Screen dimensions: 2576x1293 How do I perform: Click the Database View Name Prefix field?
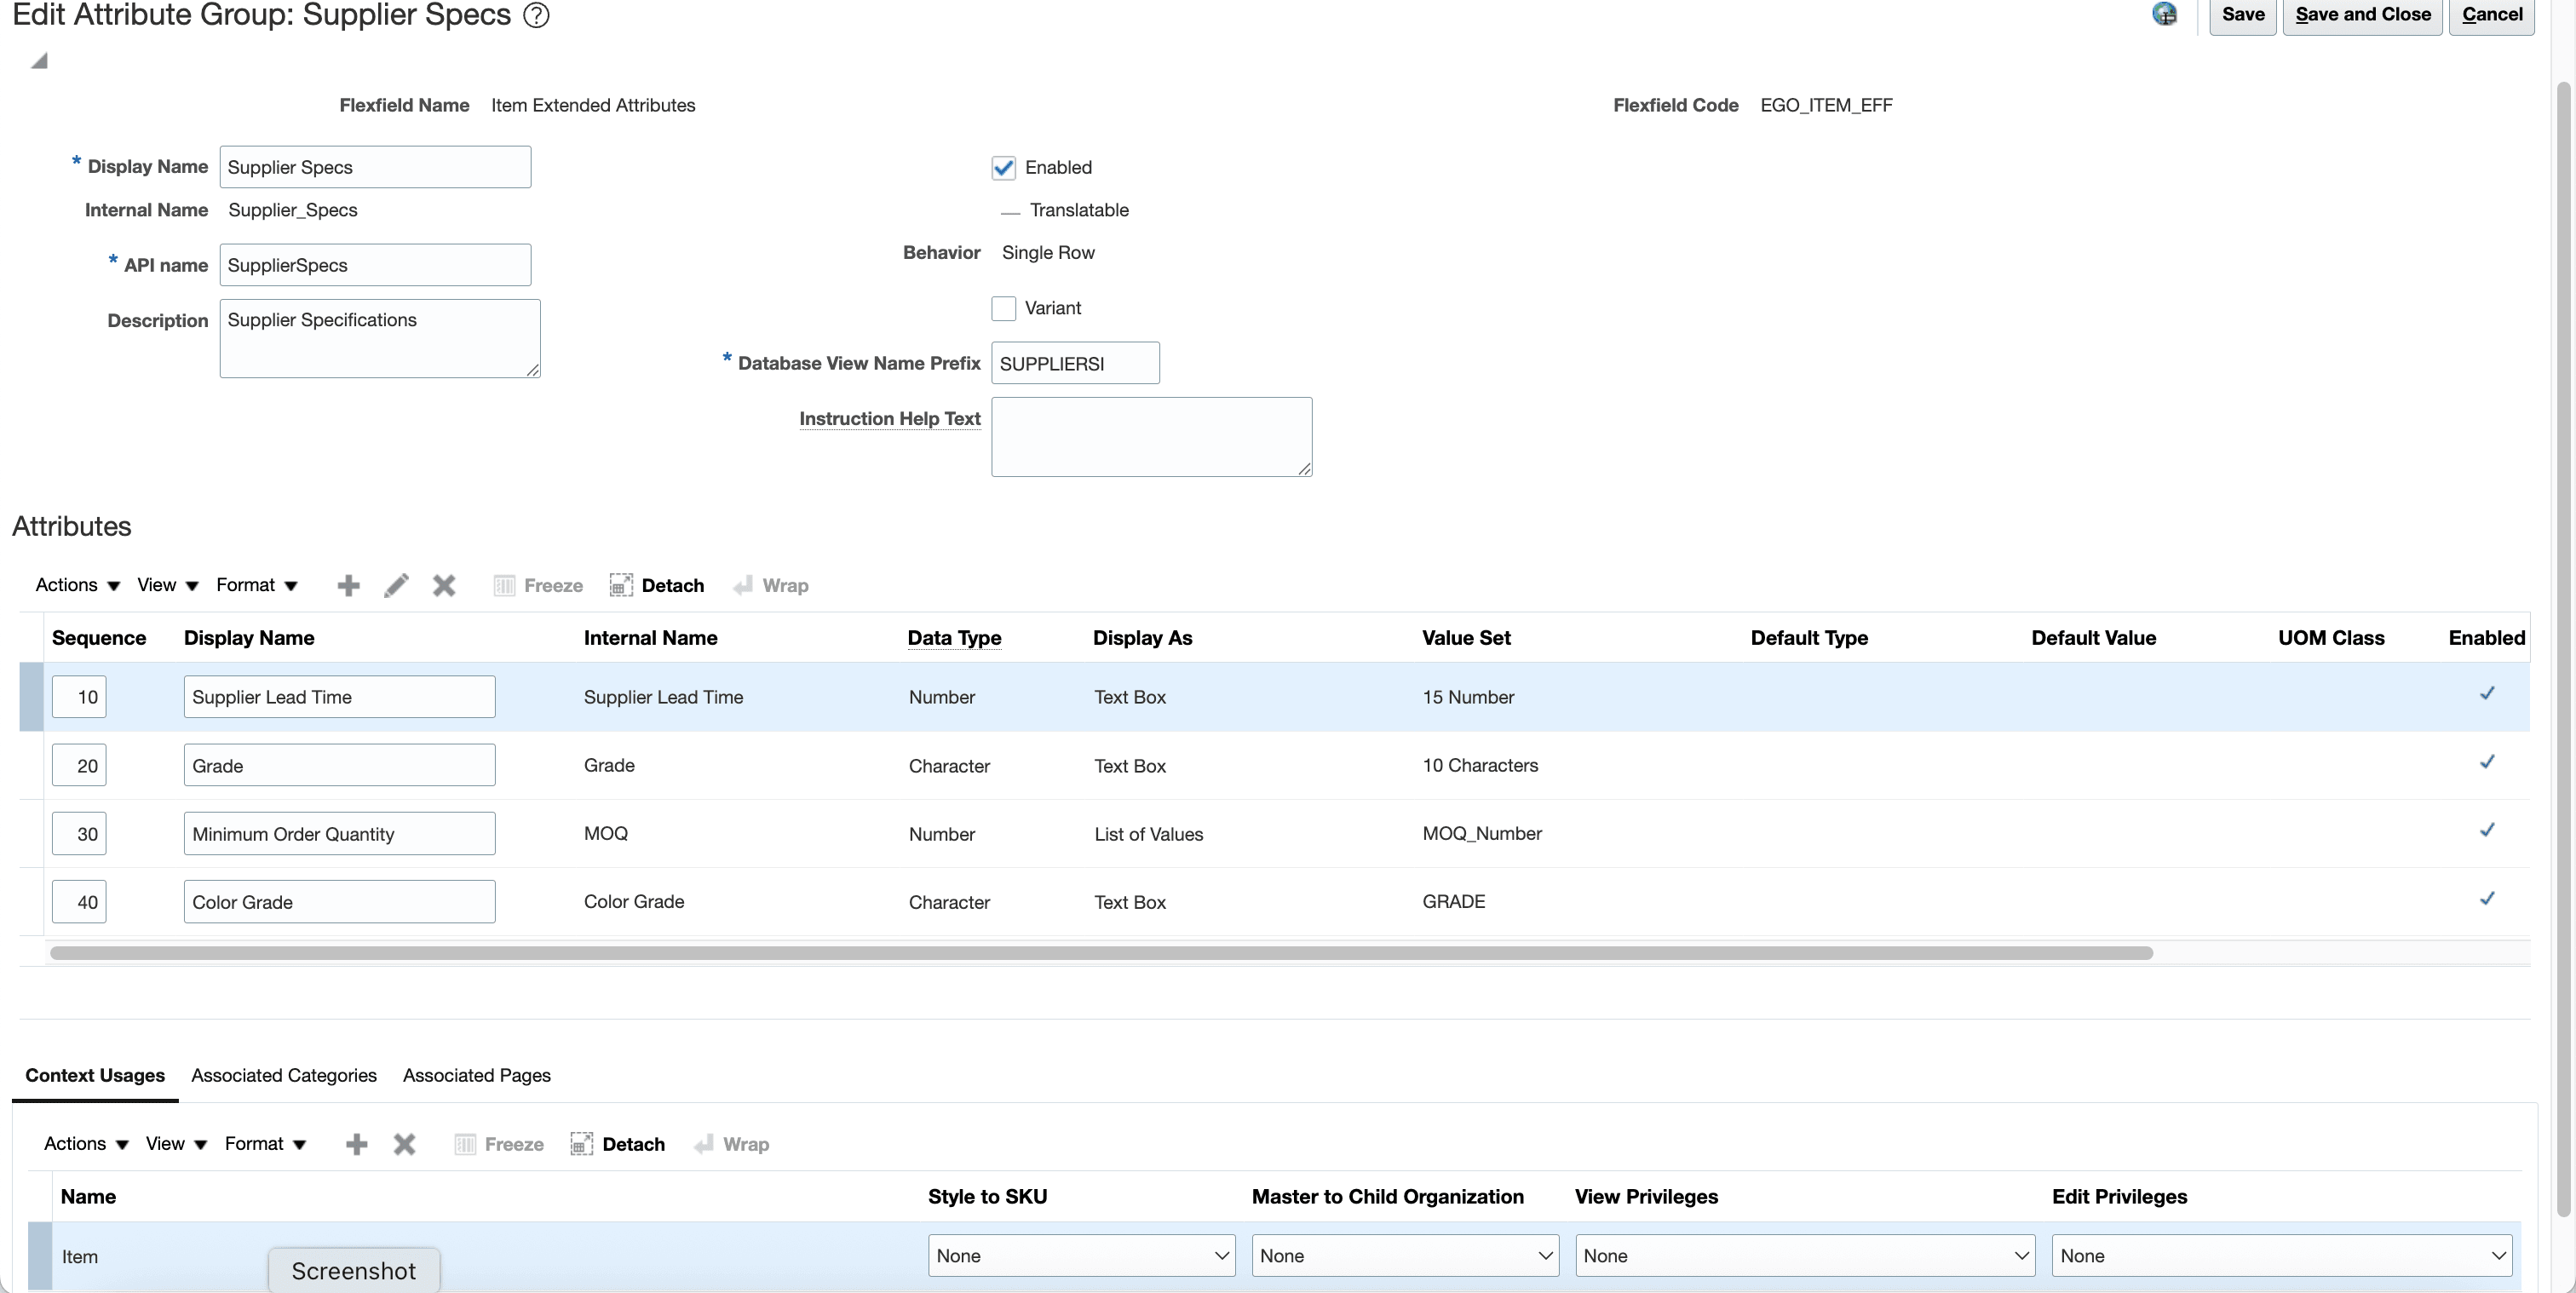(1075, 363)
